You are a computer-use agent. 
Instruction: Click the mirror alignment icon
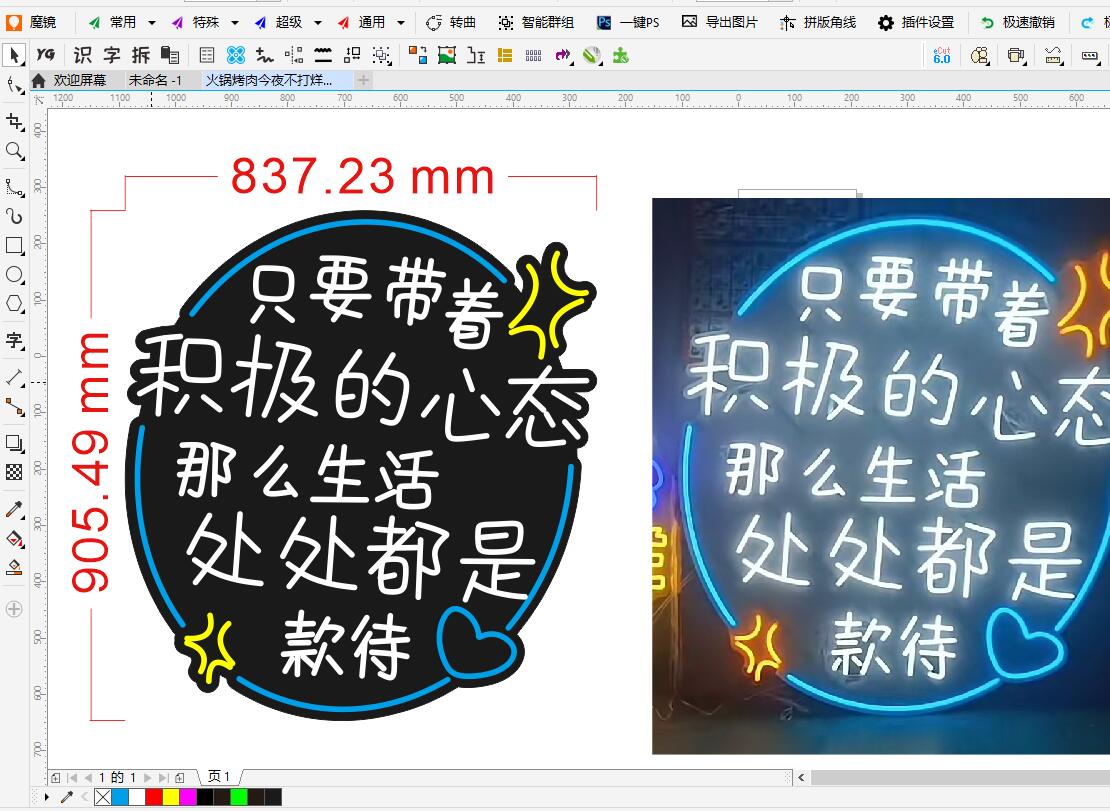pos(294,55)
